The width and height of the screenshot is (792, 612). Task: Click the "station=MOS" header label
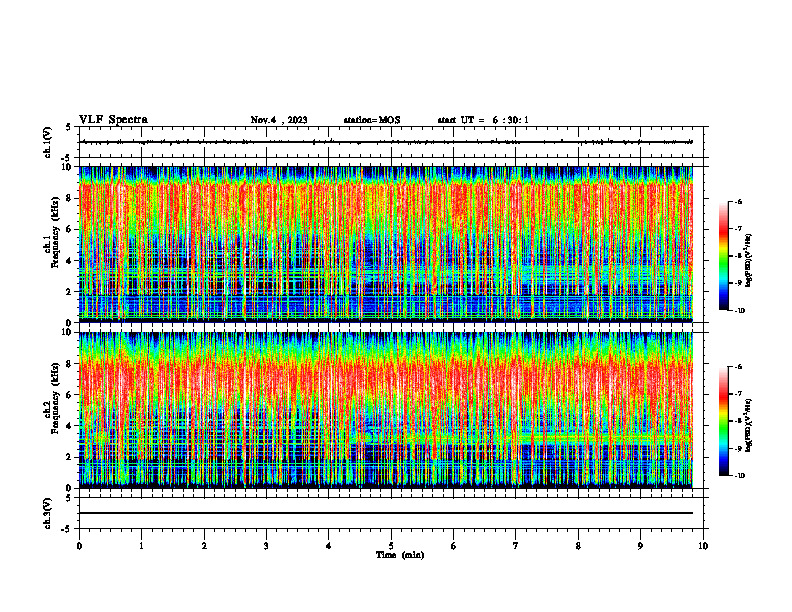click(x=372, y=120)
